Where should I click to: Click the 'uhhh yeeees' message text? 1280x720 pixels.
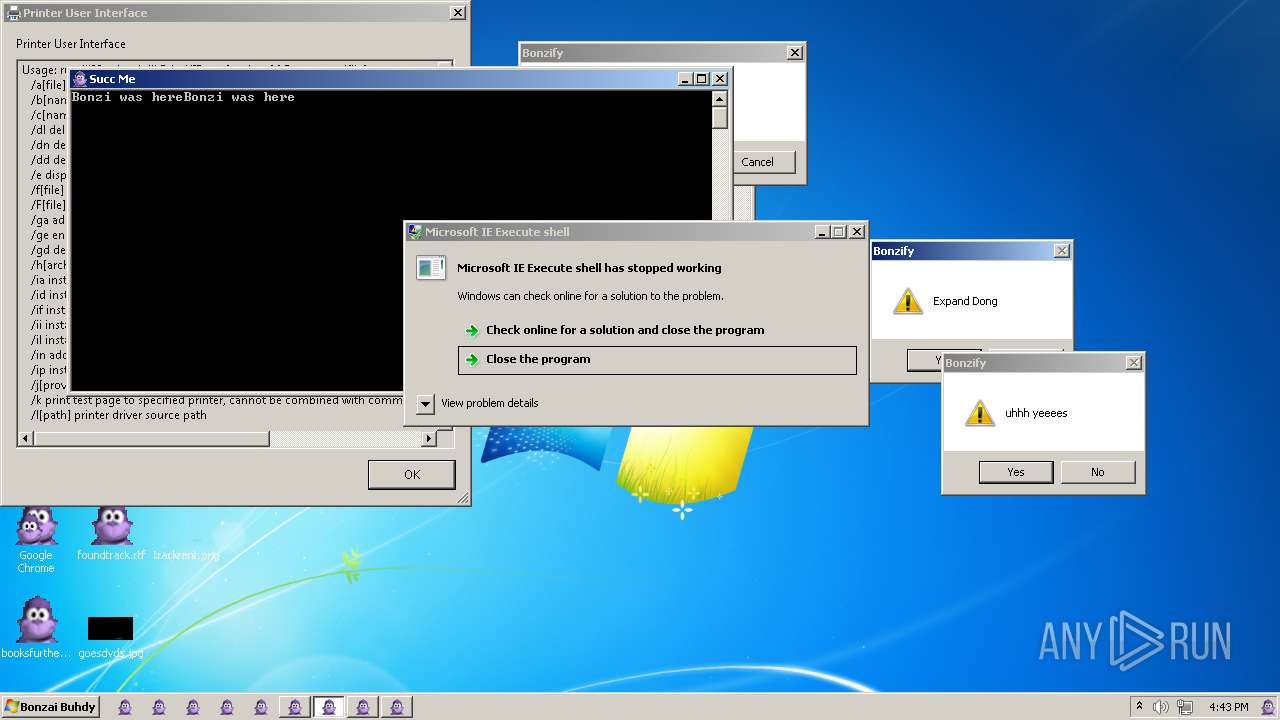(x=1036, y=413)
